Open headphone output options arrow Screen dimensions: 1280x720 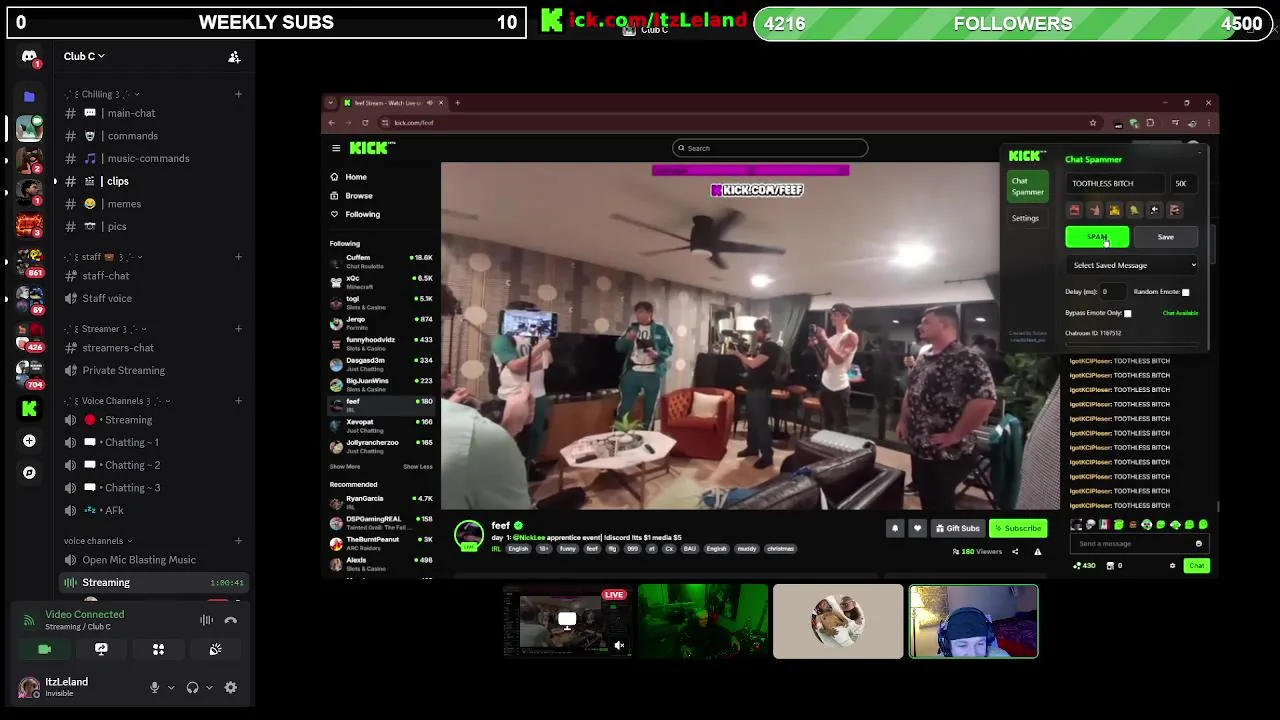tap(209, 687)
